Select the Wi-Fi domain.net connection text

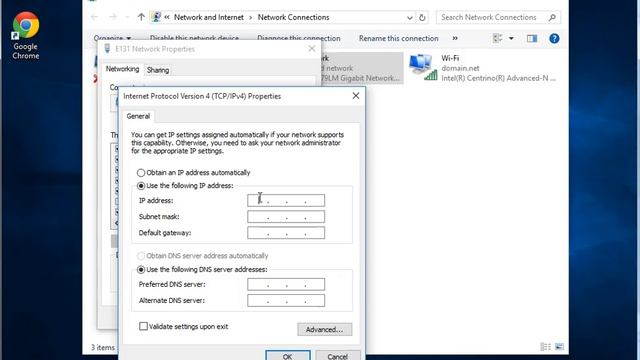pos(460,68)
